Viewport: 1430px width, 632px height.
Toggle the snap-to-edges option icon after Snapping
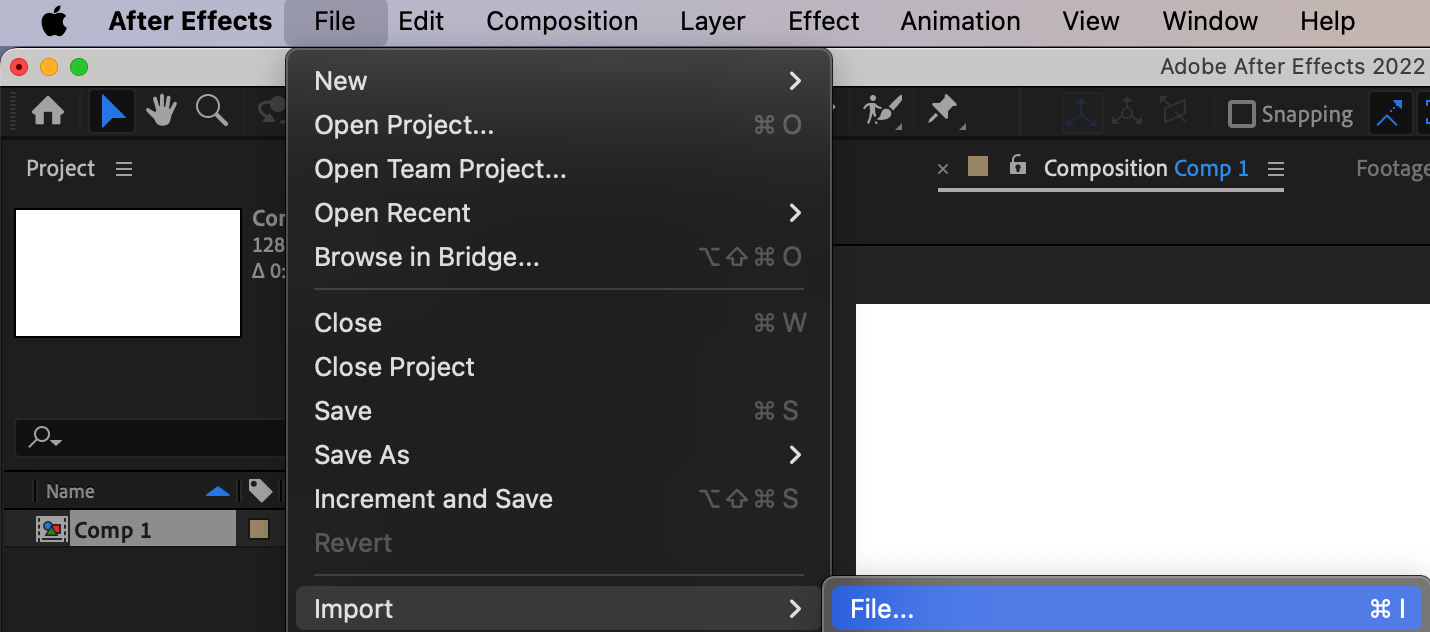[x=1389, y=114]
